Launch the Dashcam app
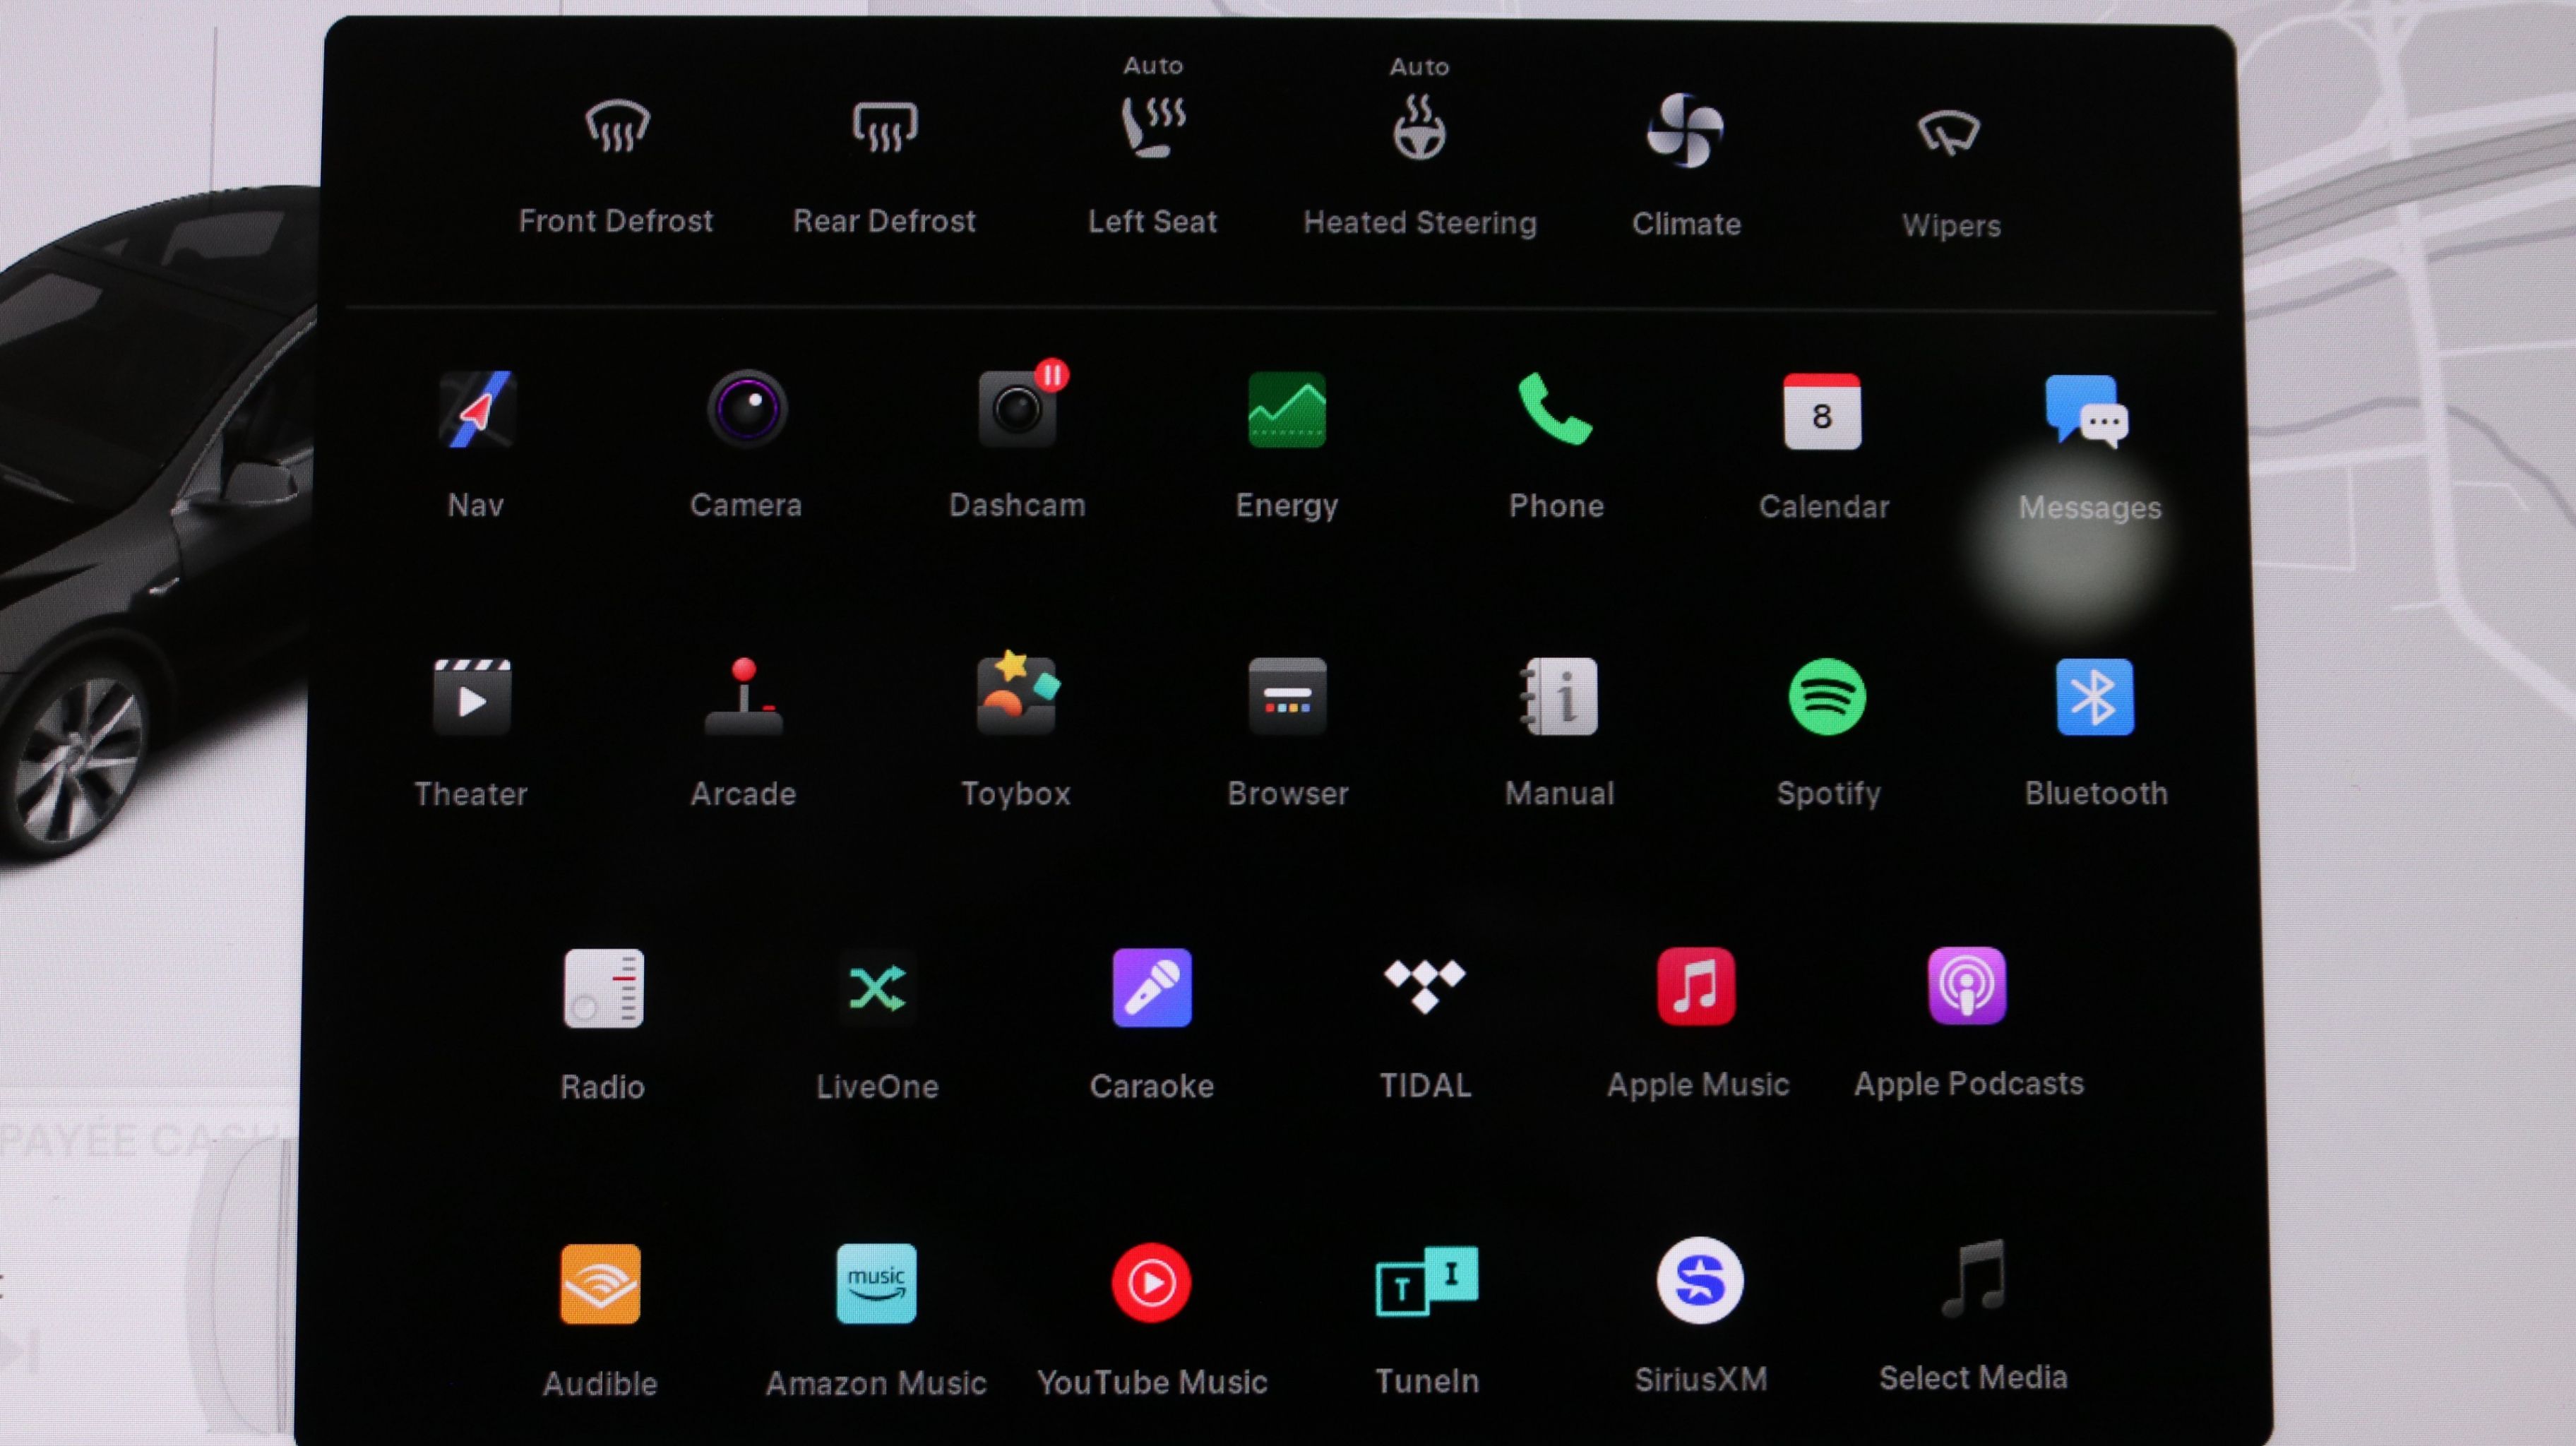 (1017, 410)
